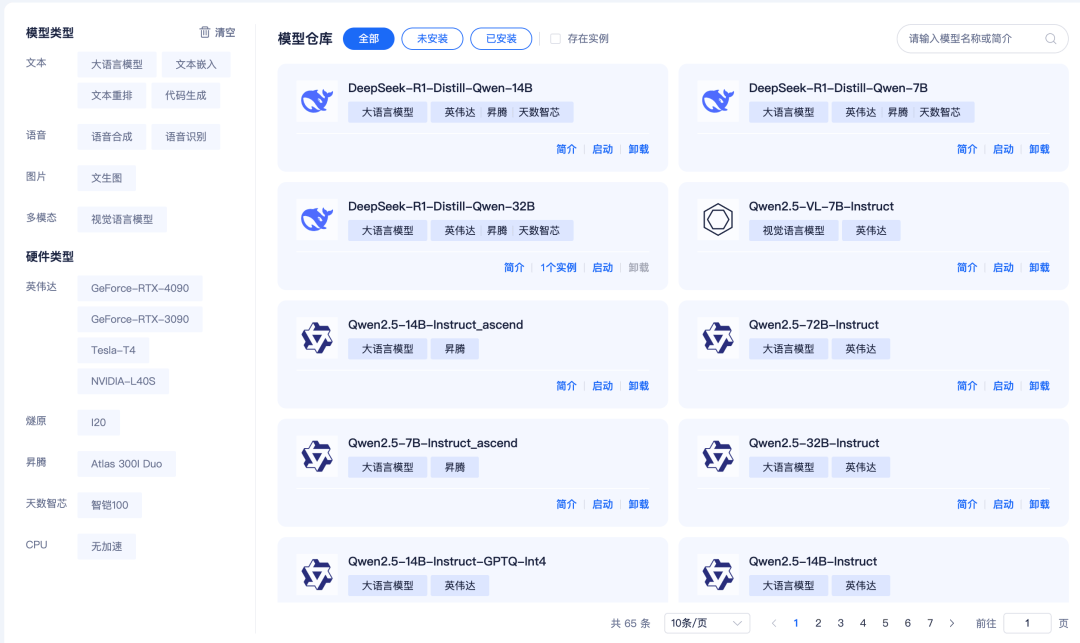Toggle the Tesla-T4 hardware filter
The height and width of the screenshot is (643, 1080).
[x=113, y=350]
